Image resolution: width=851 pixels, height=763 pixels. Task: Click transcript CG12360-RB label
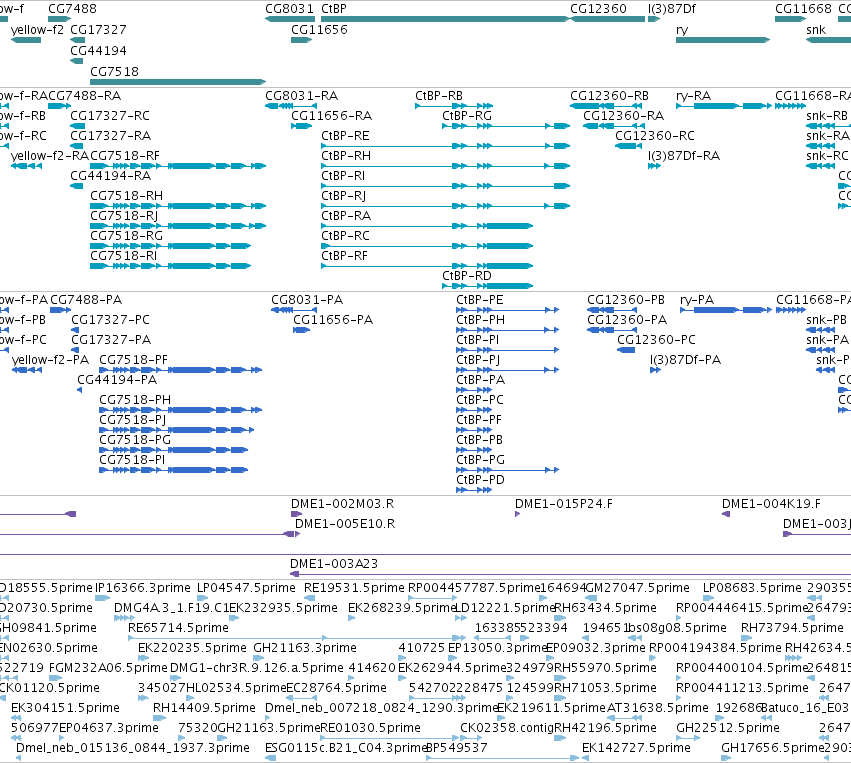[x=609, y=96]
